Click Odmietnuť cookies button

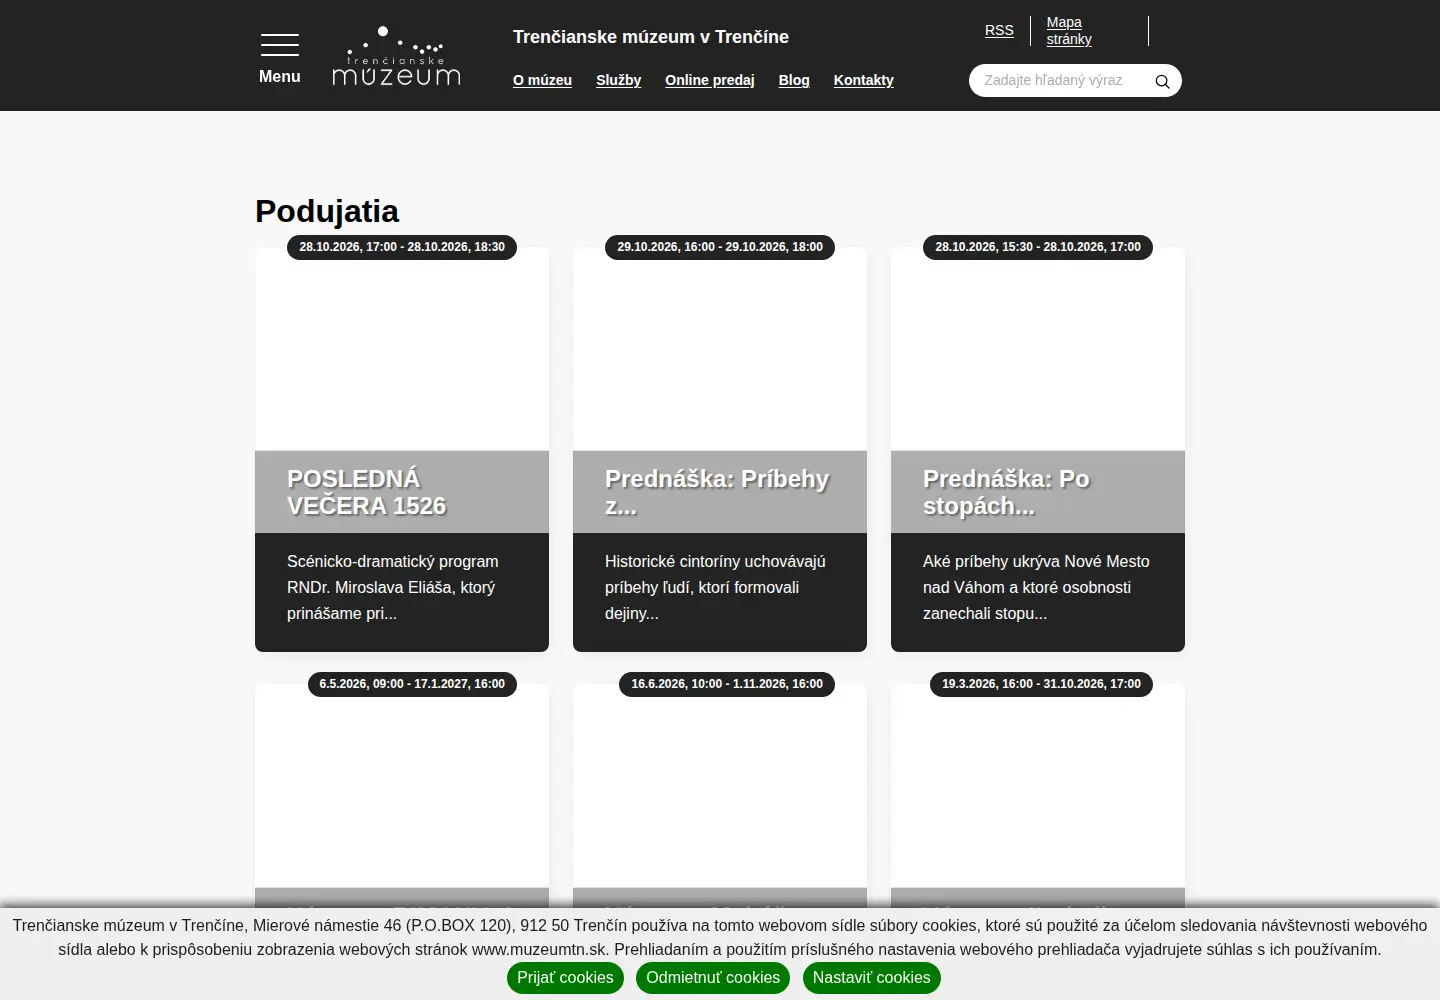(713, 978)
